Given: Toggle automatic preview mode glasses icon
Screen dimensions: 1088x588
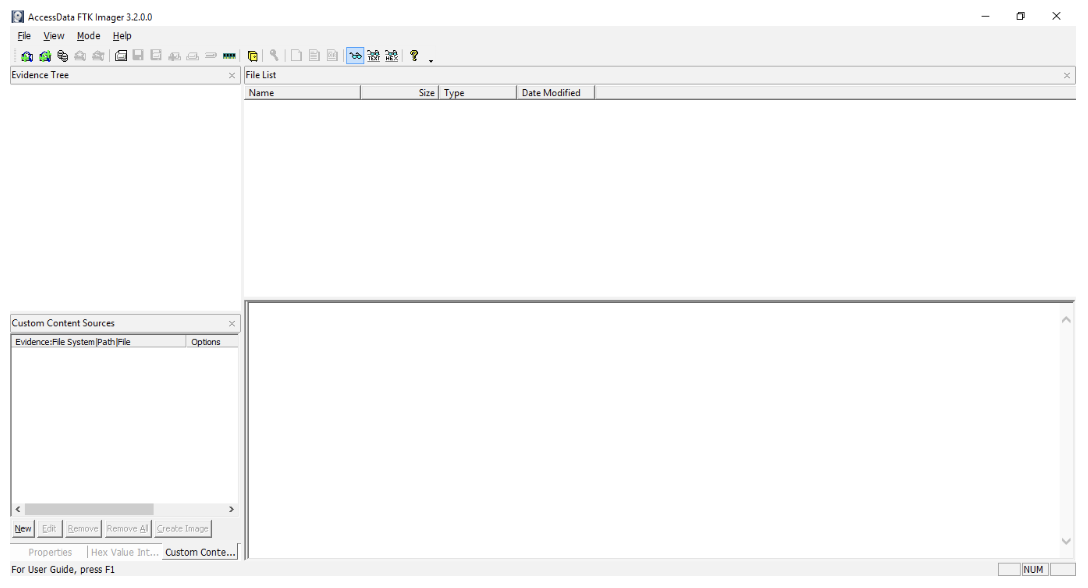Looking at the screenshot, I should tap(355, 56).
